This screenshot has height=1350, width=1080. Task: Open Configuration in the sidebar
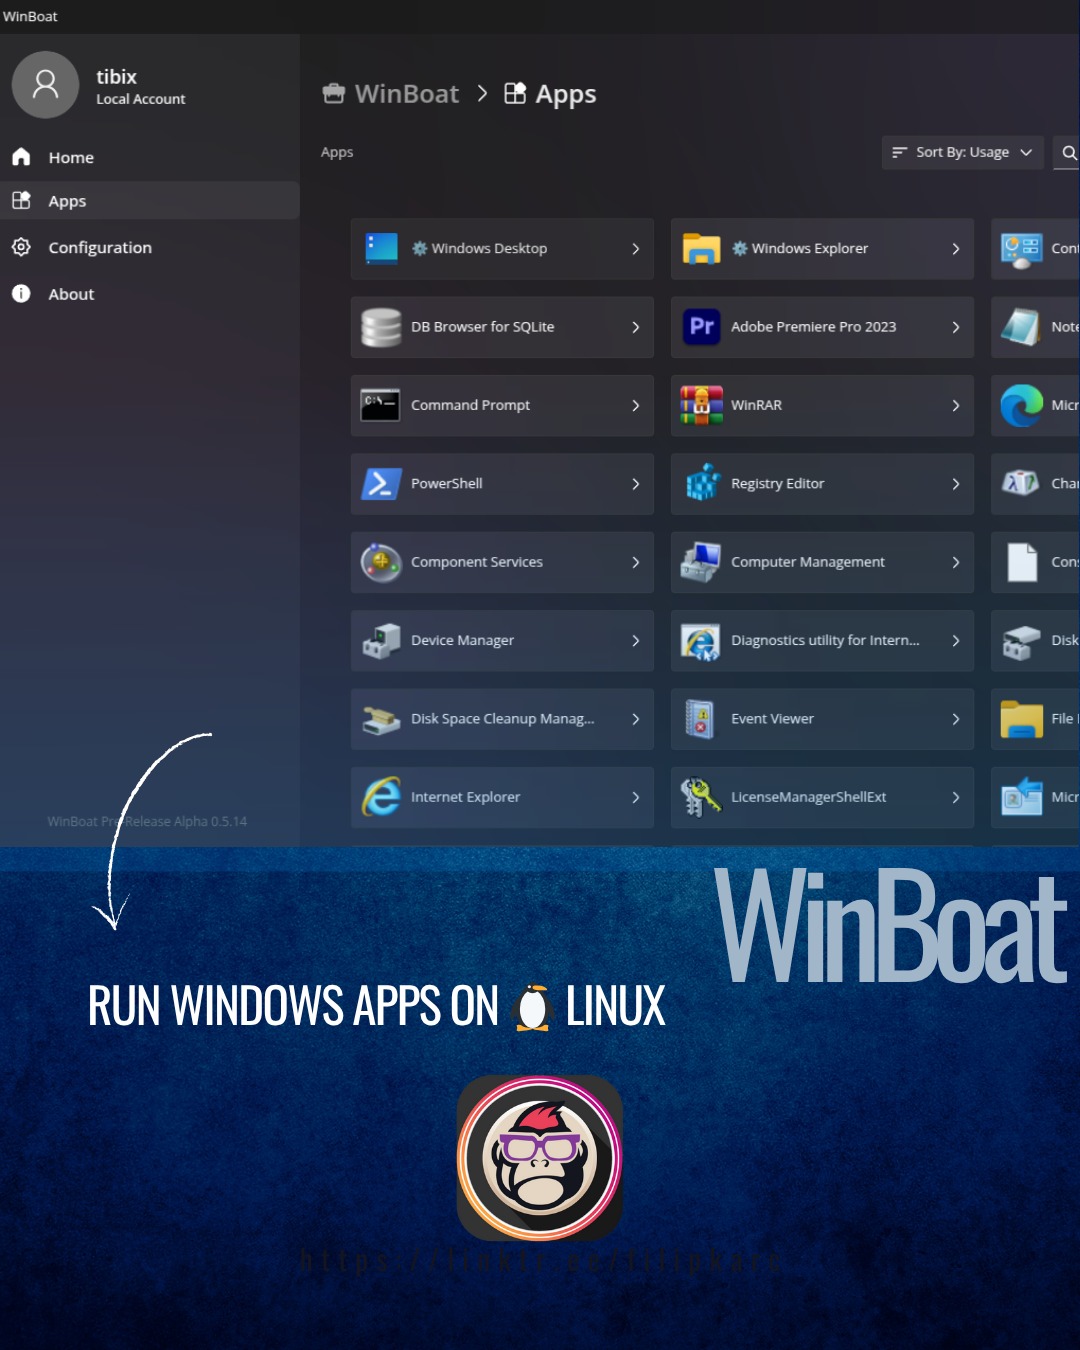click(x=150, y=247)
